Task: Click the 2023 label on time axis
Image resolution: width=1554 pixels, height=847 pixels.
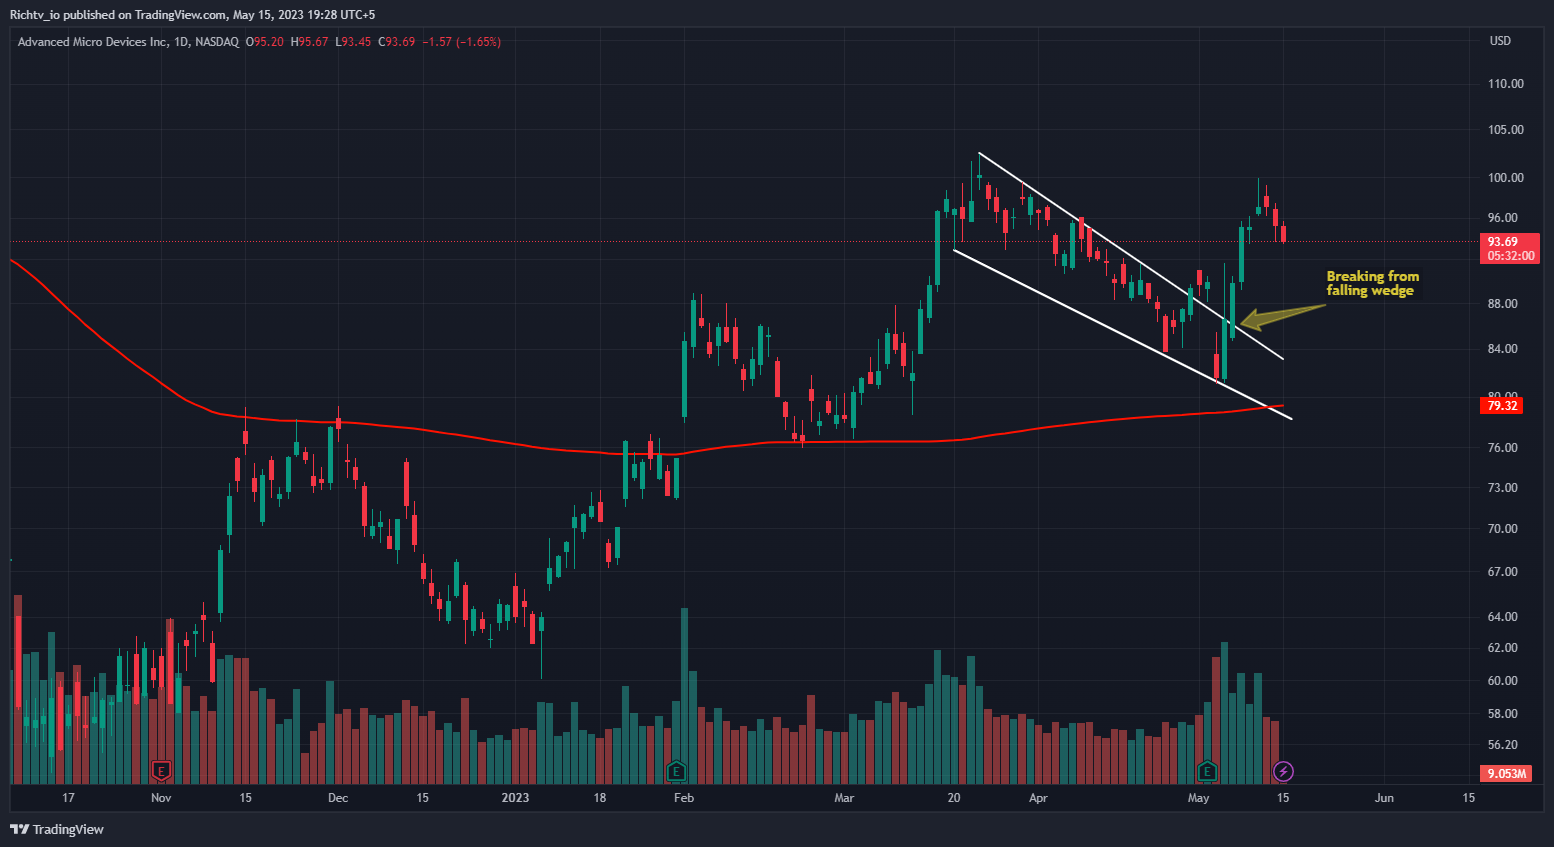Action: coord(515,798)
